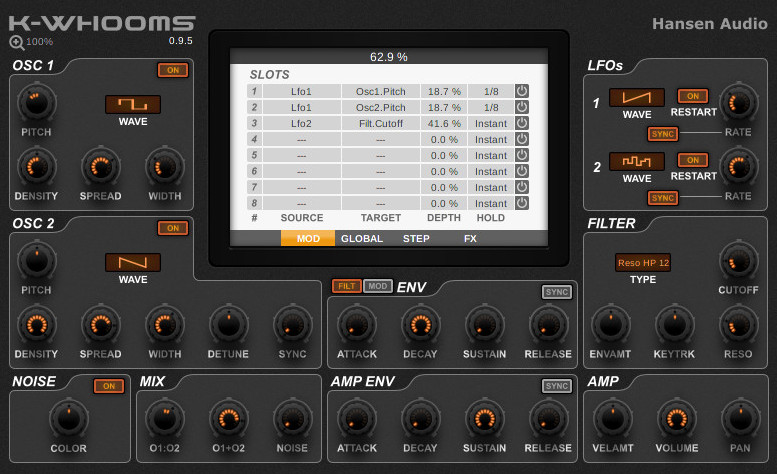
Task: Turn off OSC 2 with ON button
Action: point(173,228)
